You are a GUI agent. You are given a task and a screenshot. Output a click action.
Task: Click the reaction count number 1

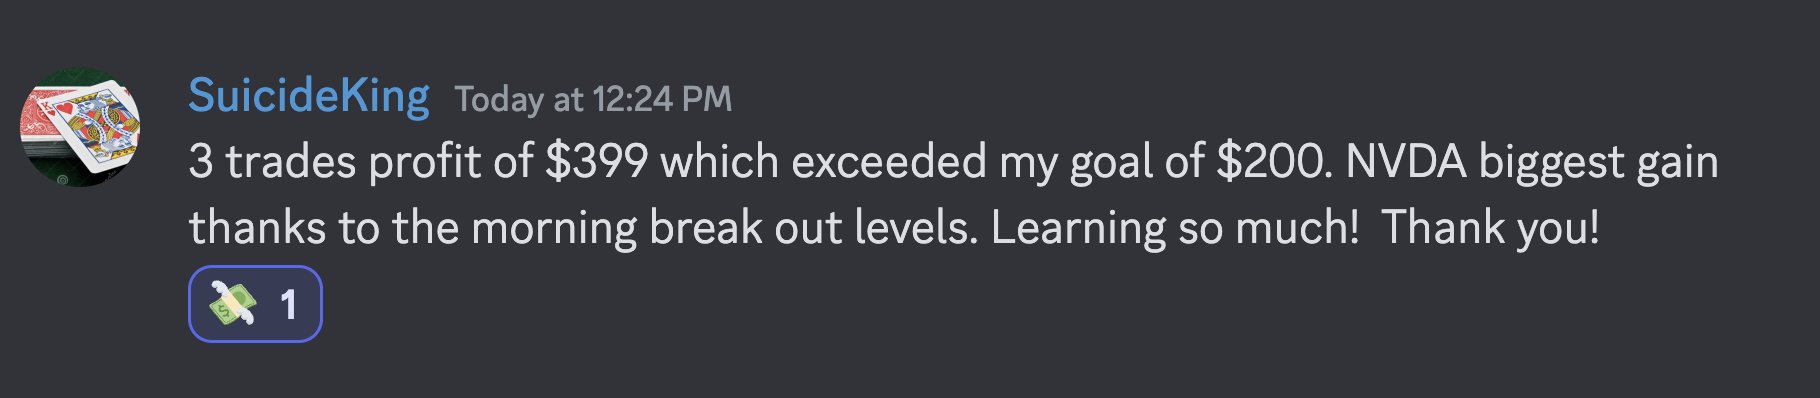288,305
